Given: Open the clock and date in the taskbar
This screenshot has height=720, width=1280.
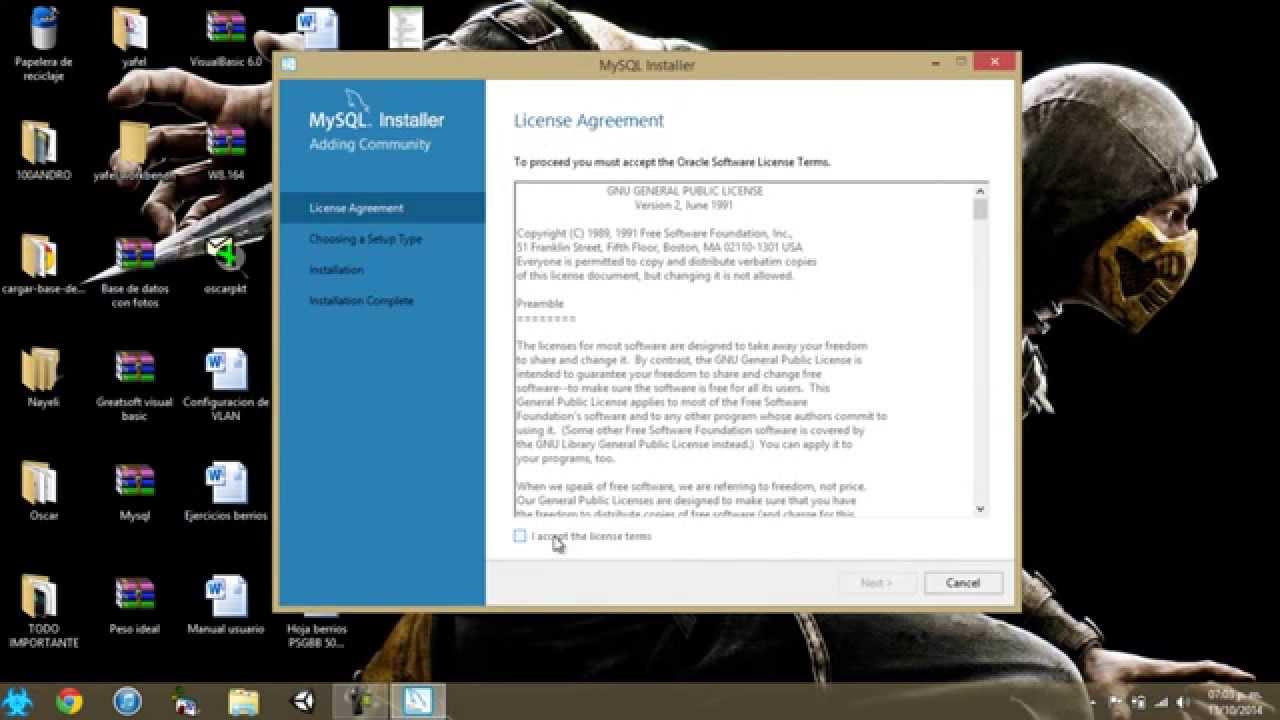Looking at the screenshot, I should tap(1234, 702).
